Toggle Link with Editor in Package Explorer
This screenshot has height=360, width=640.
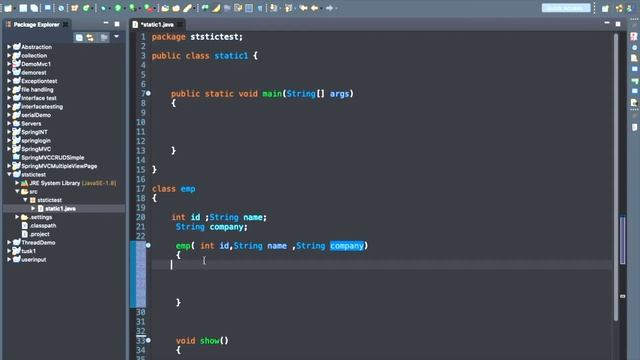point(90,38)
